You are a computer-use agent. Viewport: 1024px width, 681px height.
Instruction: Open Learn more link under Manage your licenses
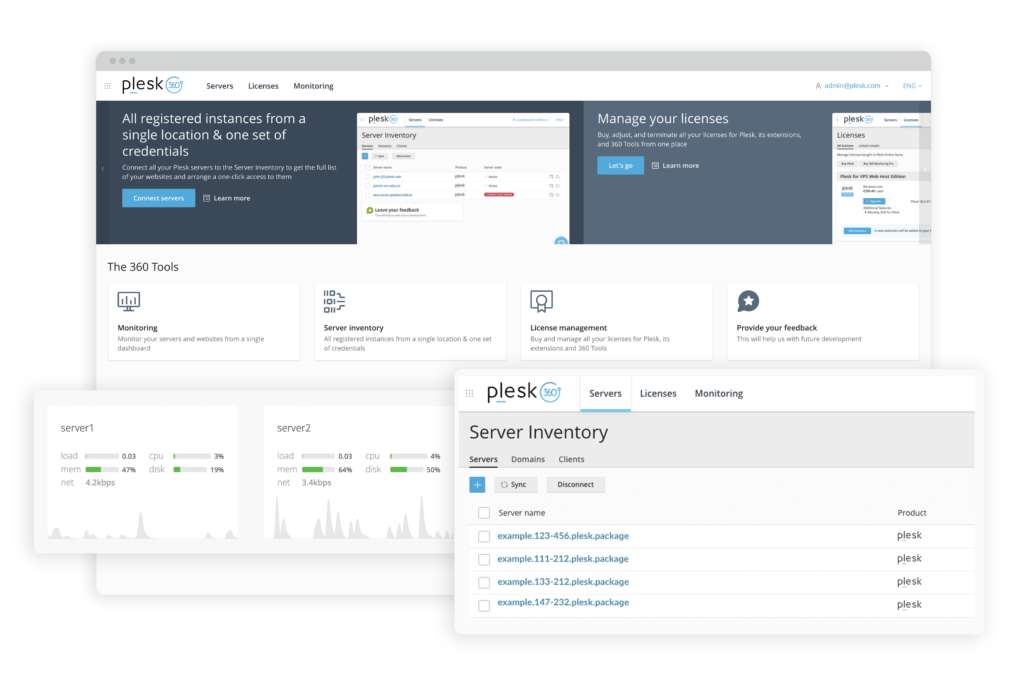click(675, 165)
